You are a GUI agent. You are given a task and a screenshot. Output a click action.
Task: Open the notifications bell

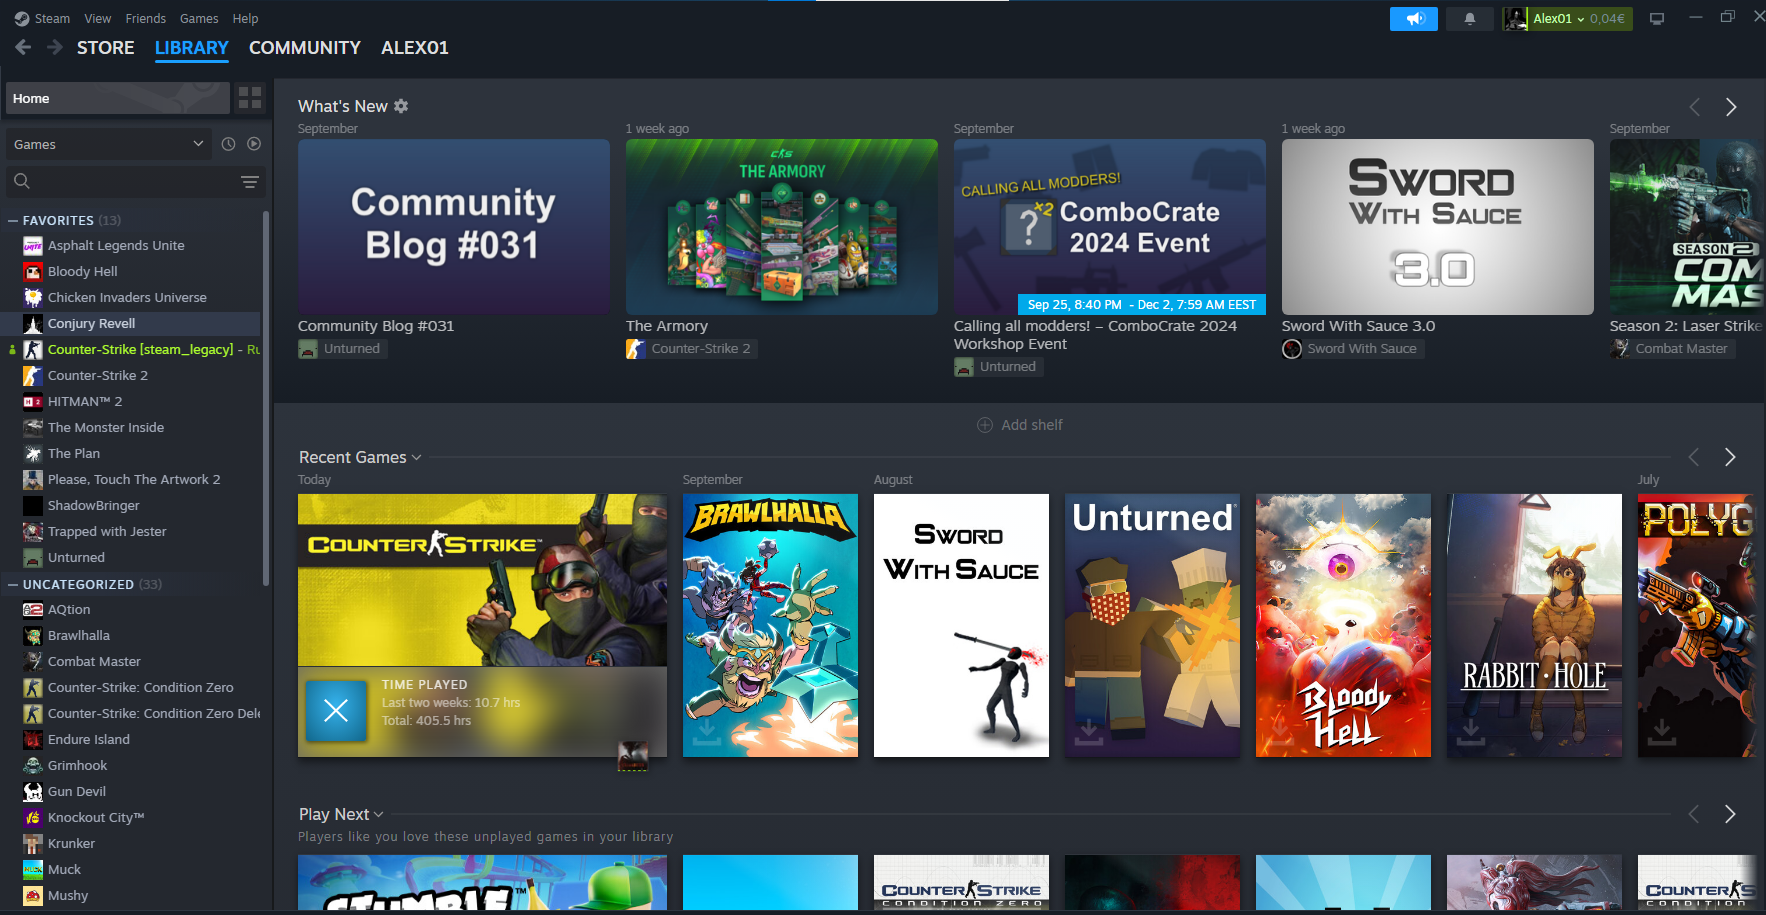click(1469, 19)
